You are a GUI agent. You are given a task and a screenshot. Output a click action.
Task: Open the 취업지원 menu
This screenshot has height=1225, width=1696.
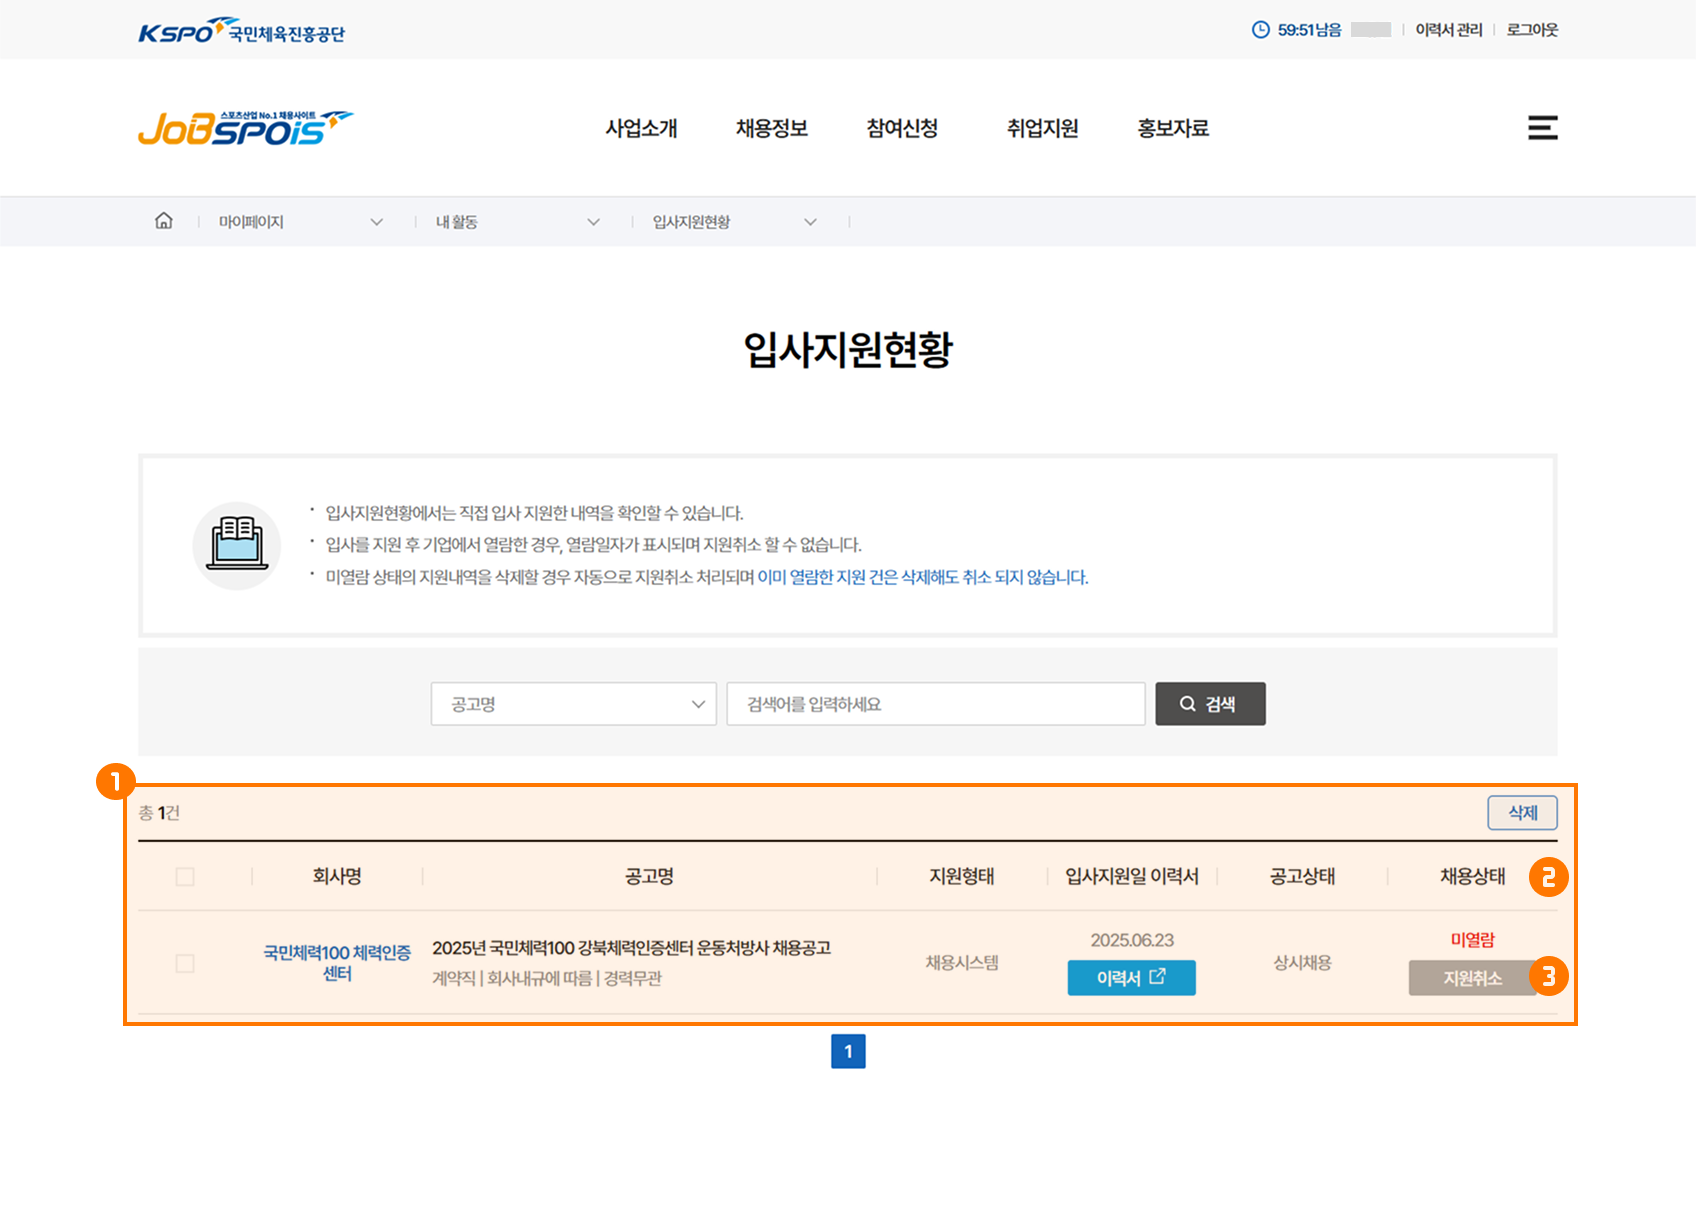click(1042, 128)
